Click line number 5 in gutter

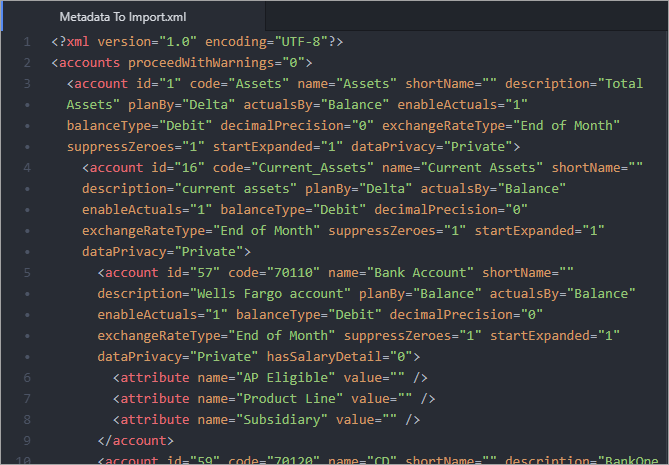pyautogui.click(x=27, y=273)
